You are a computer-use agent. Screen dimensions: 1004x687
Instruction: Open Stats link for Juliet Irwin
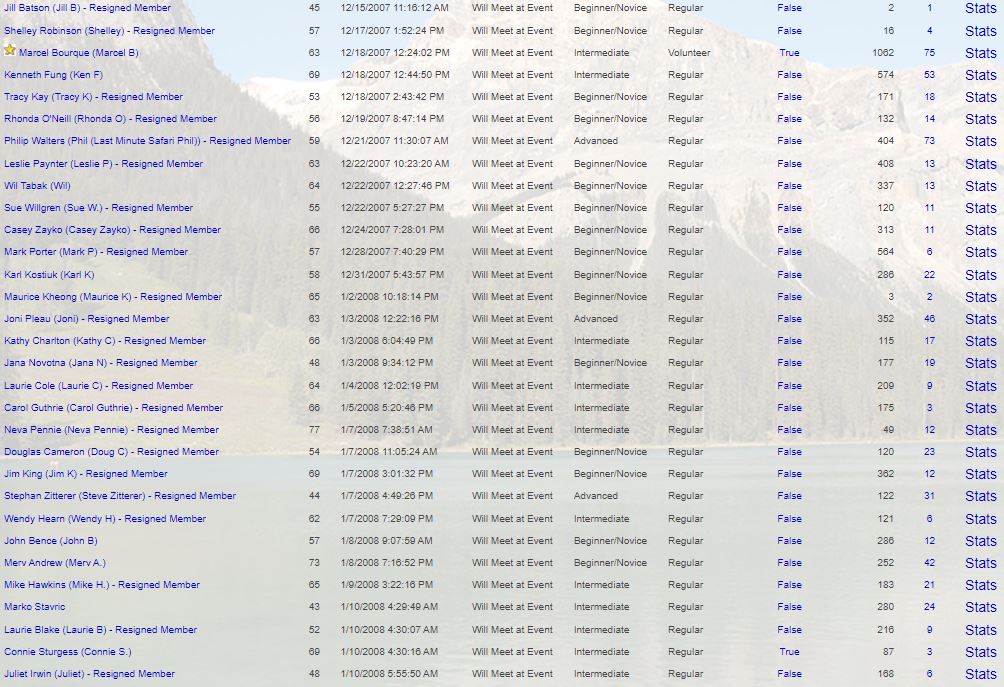980,674
